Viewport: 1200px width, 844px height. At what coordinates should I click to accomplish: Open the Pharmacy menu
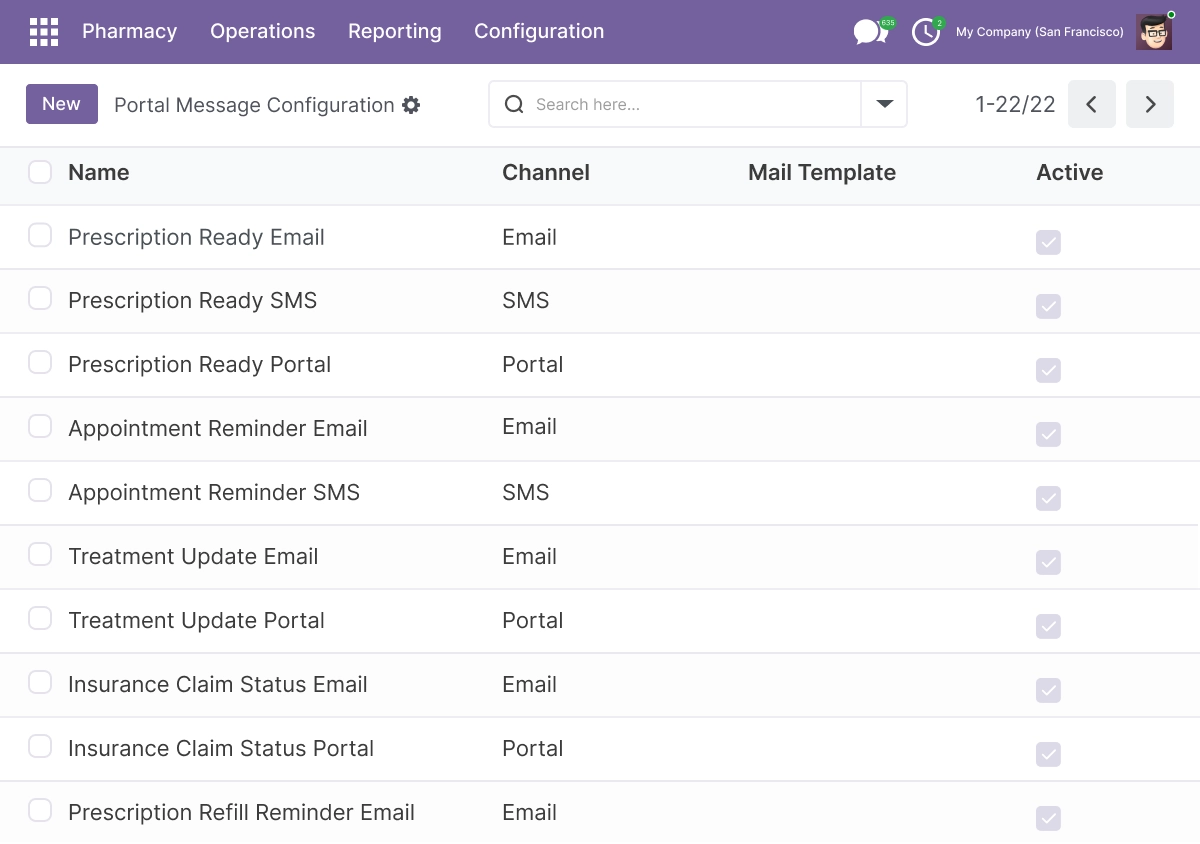(x=130, y=32)
